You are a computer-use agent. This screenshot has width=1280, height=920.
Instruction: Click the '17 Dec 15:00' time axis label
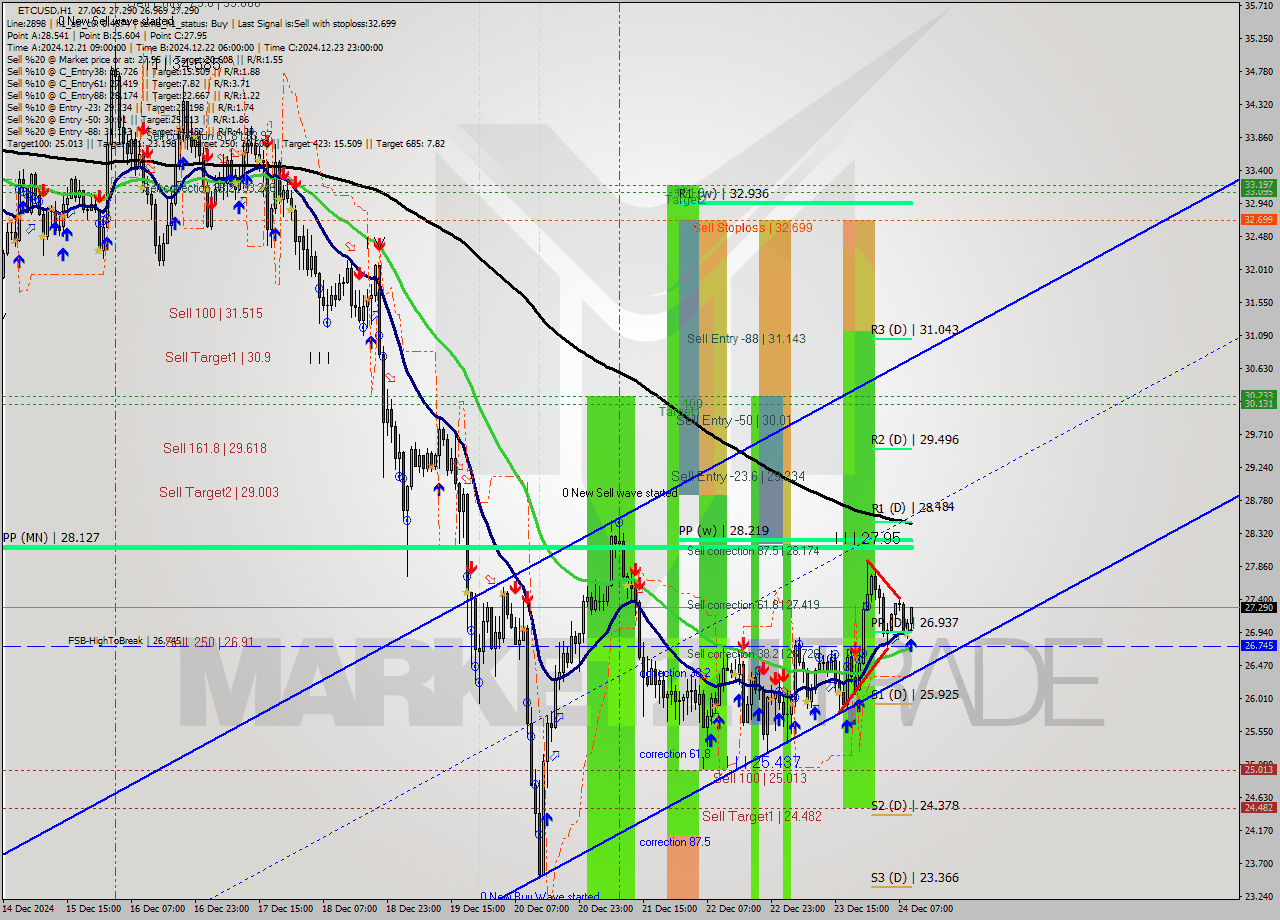(285, 909)
